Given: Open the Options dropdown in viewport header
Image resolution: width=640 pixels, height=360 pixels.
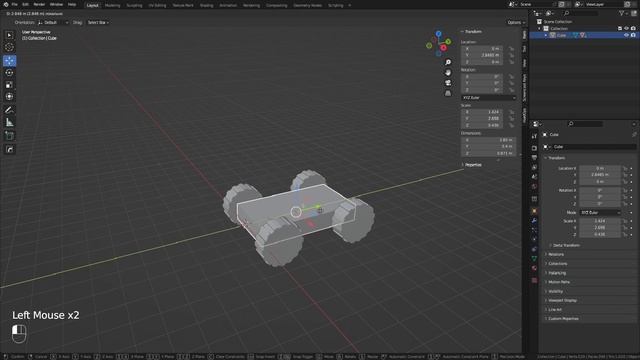Looking at the screenshot, I should (x=516, y=22).
